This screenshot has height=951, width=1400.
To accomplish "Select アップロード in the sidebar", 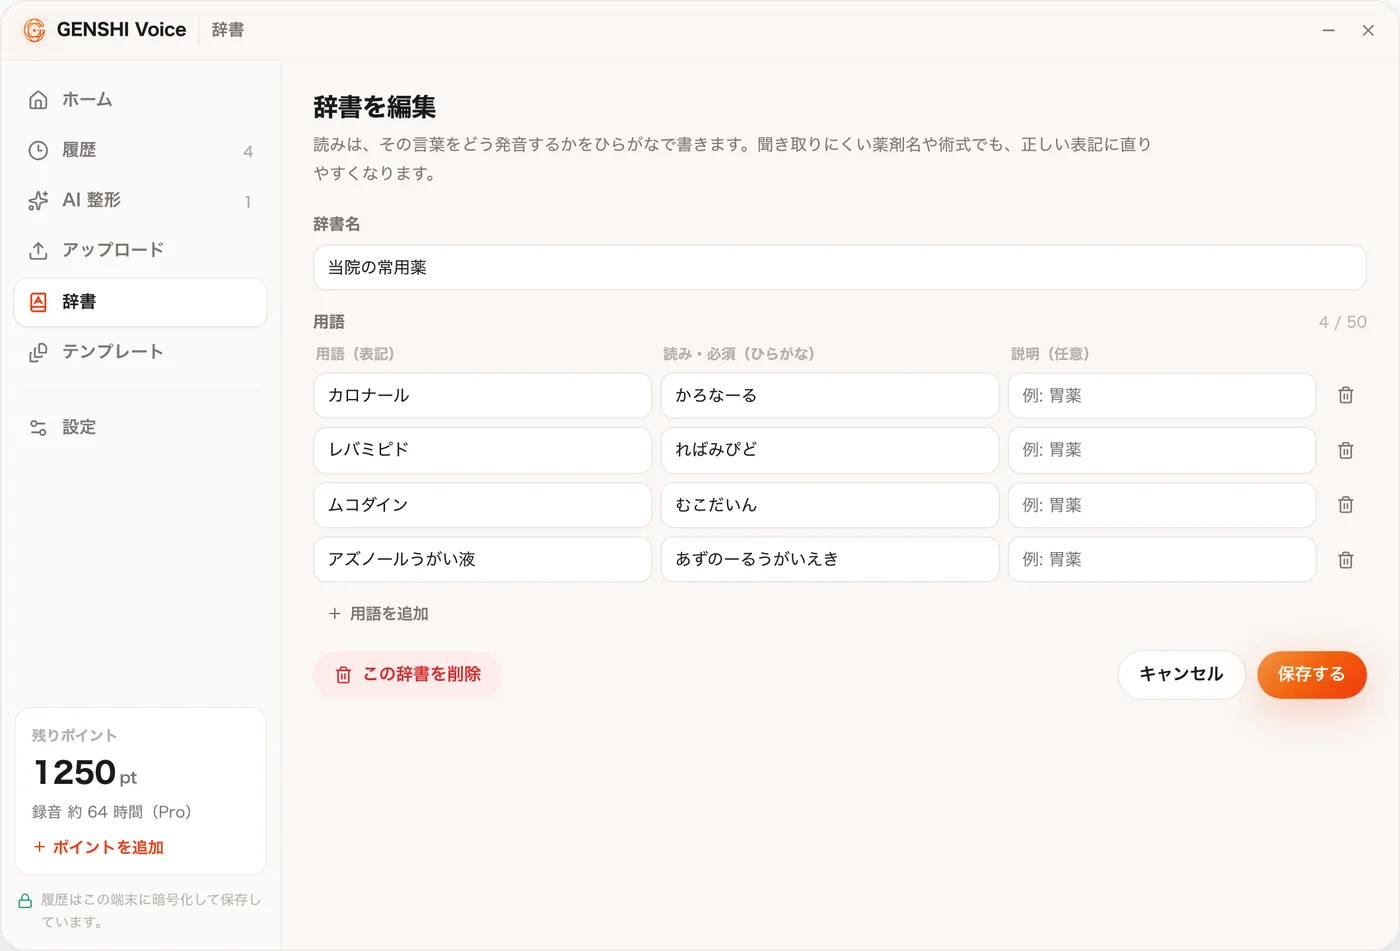I will coord(140,250).
